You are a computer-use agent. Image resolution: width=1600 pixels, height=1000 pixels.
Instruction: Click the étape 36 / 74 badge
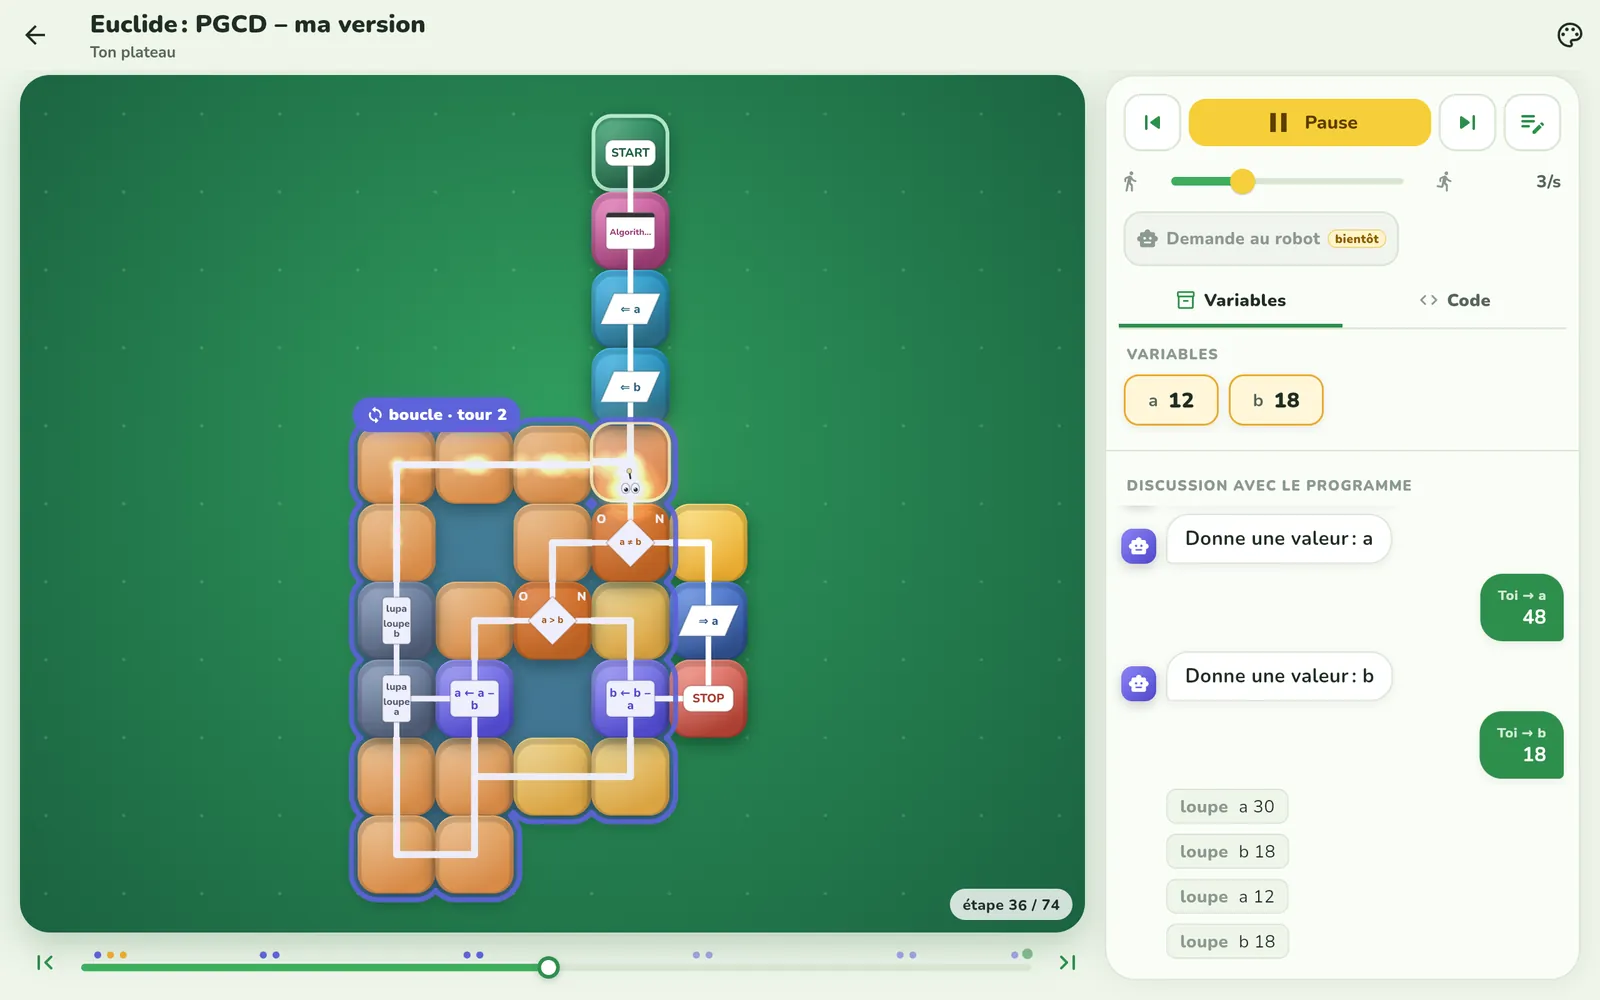pyautogui.click(x=1011, y=905)
